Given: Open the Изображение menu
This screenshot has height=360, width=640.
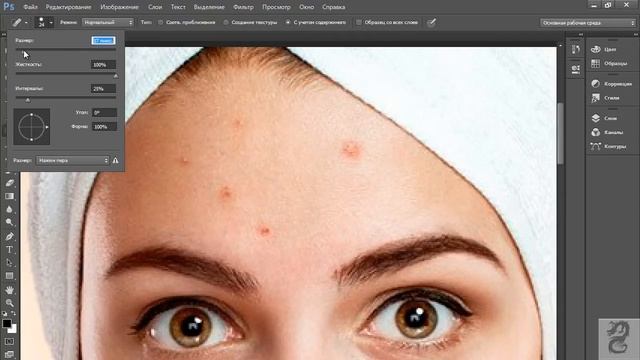Looking at the screenshot, I should pos(119,7).
